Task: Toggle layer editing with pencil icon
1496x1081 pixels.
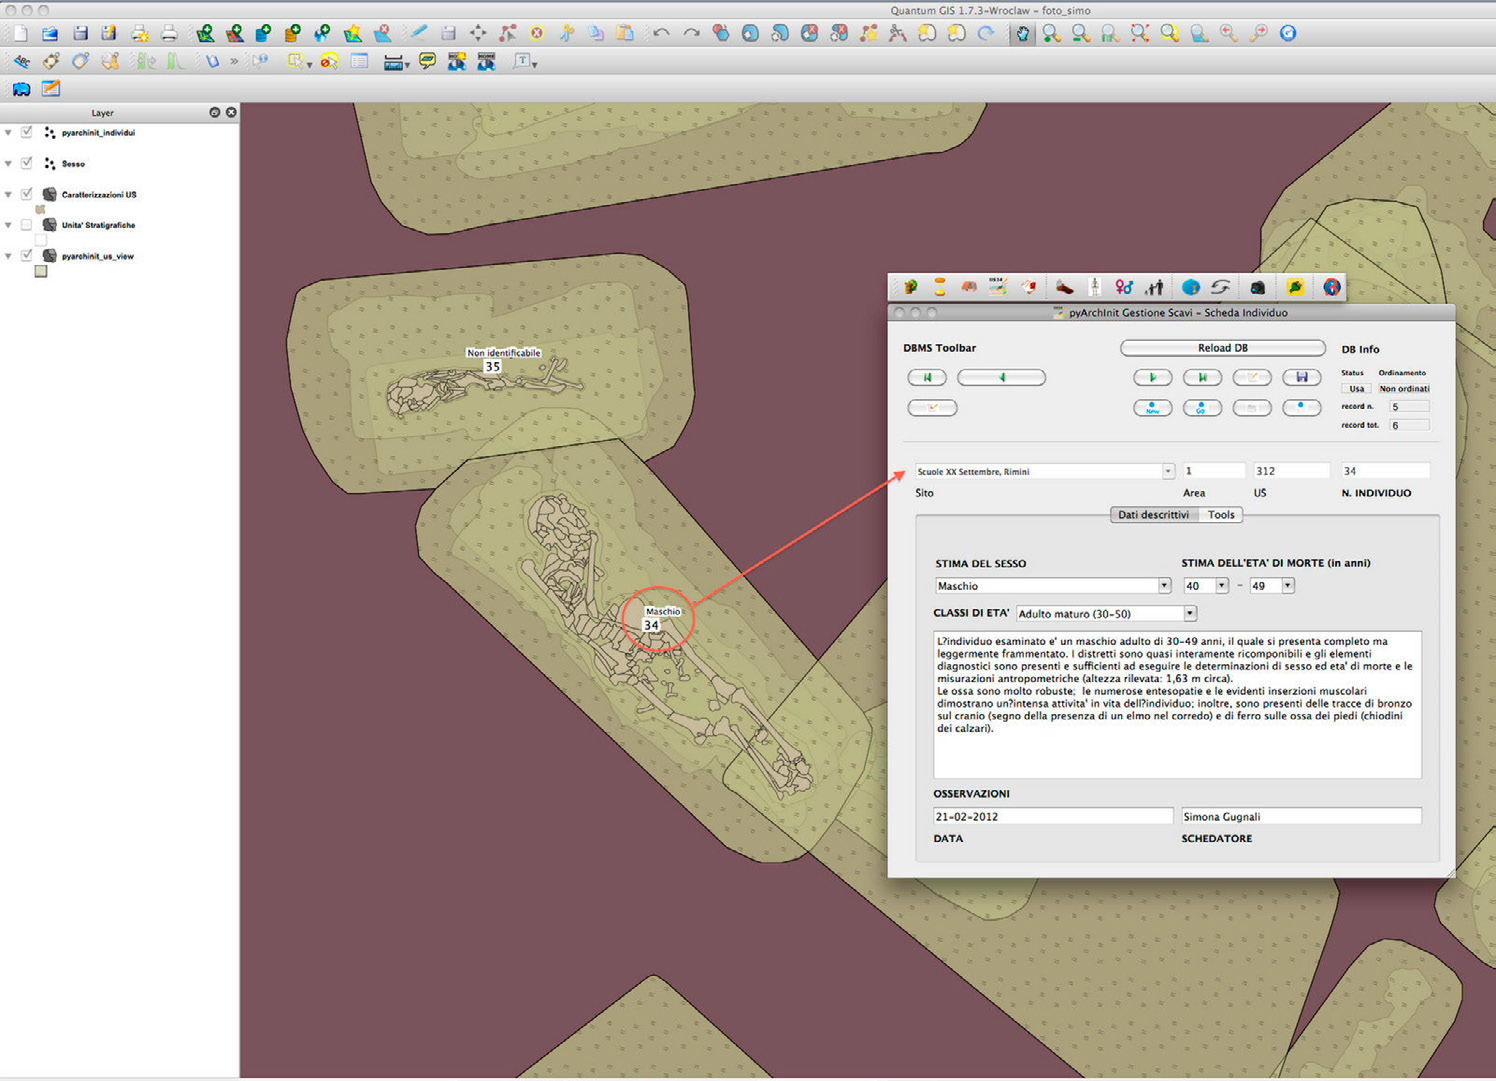Action: (x=418, y=33)
